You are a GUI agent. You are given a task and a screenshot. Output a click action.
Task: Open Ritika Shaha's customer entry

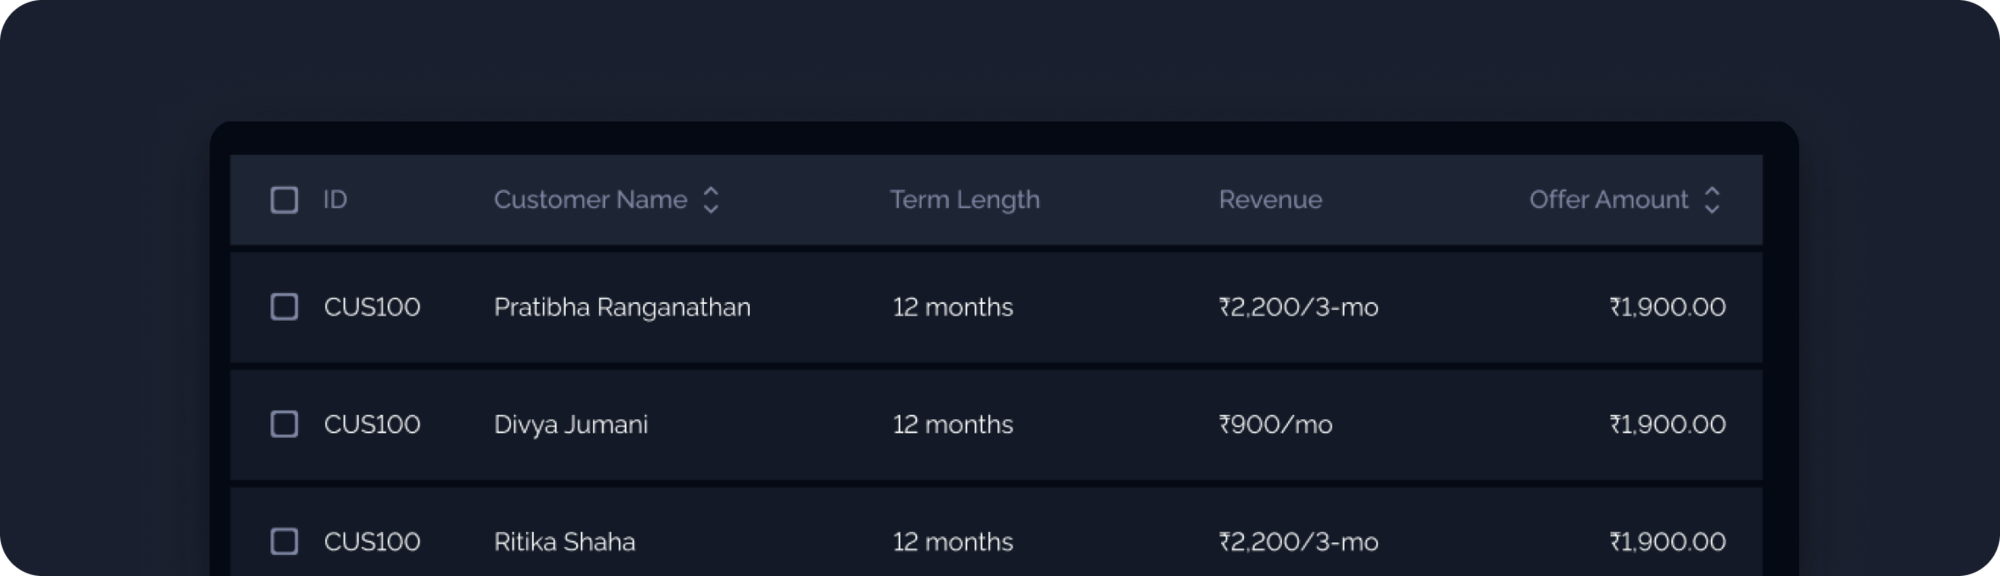coord(565,541)
